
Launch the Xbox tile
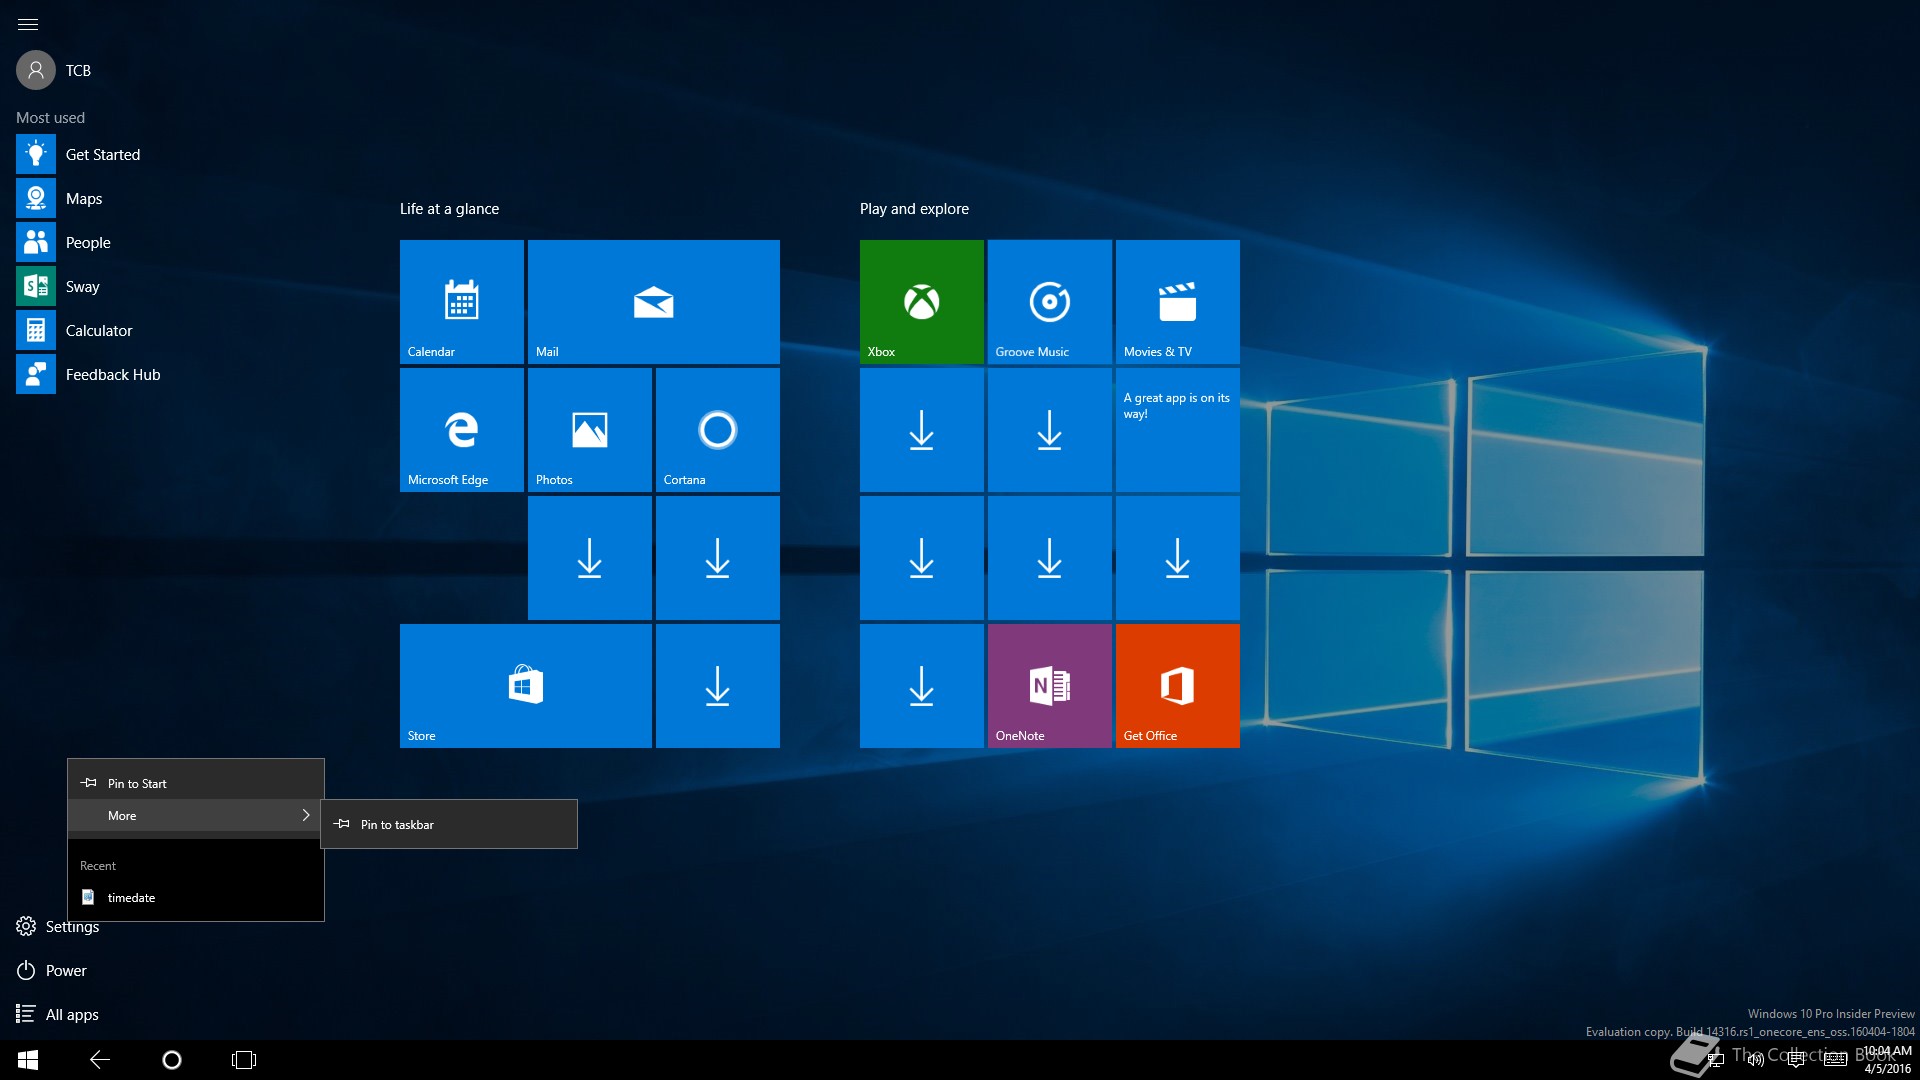(922, 302)
